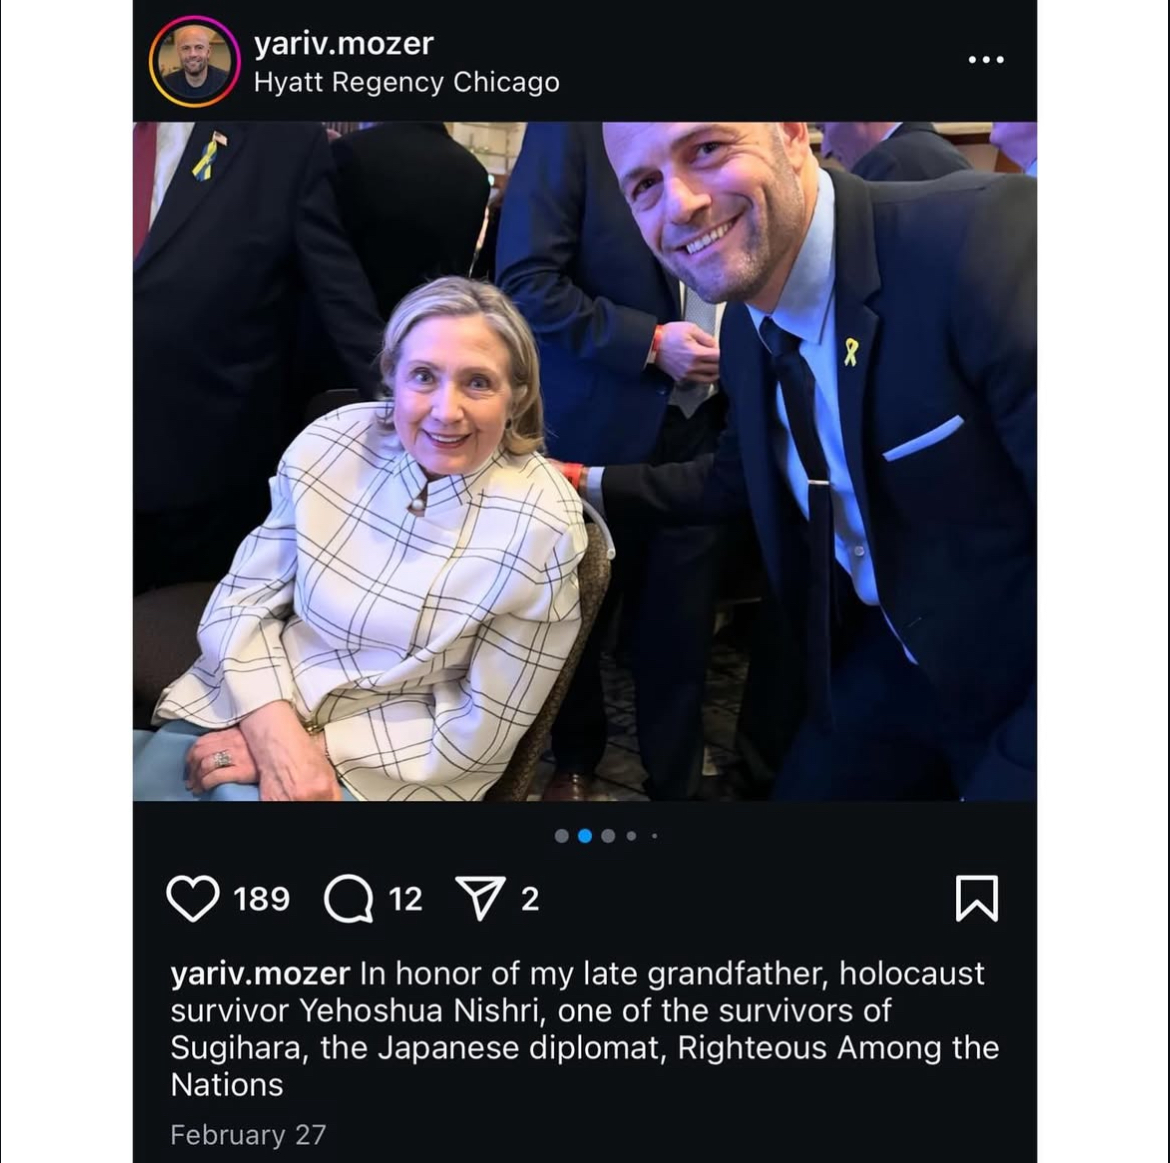Screen dimensions: 1170x1163
Task: Tap the main post photo
Action: coord(585,461)
